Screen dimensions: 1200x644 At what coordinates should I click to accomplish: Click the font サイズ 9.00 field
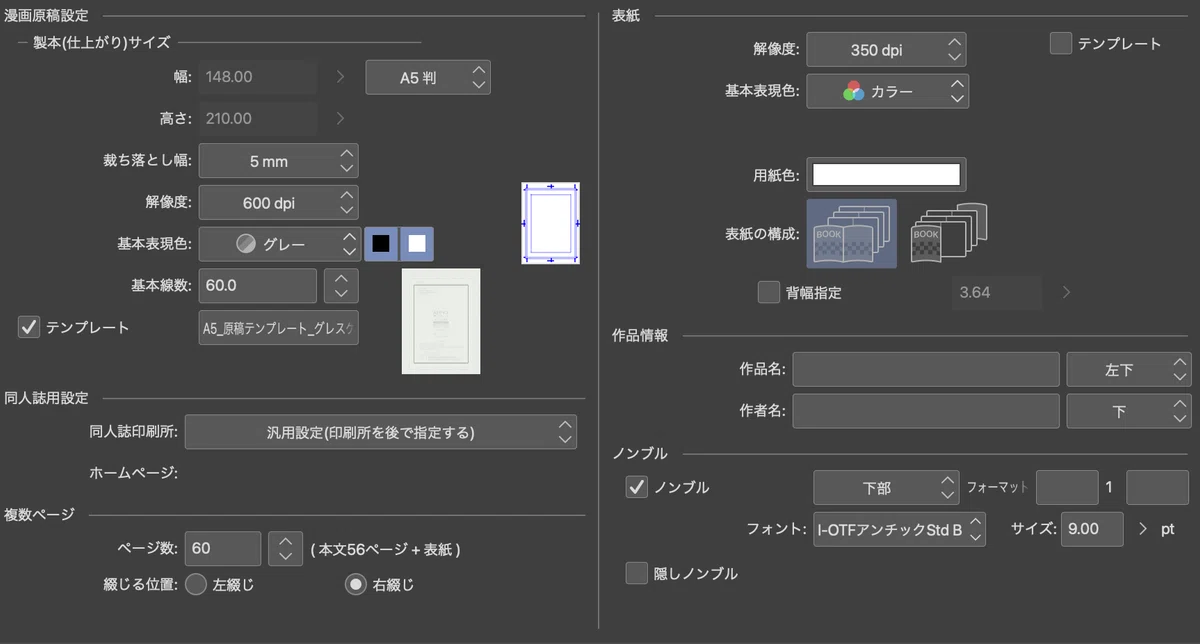tap(1093, 529)
